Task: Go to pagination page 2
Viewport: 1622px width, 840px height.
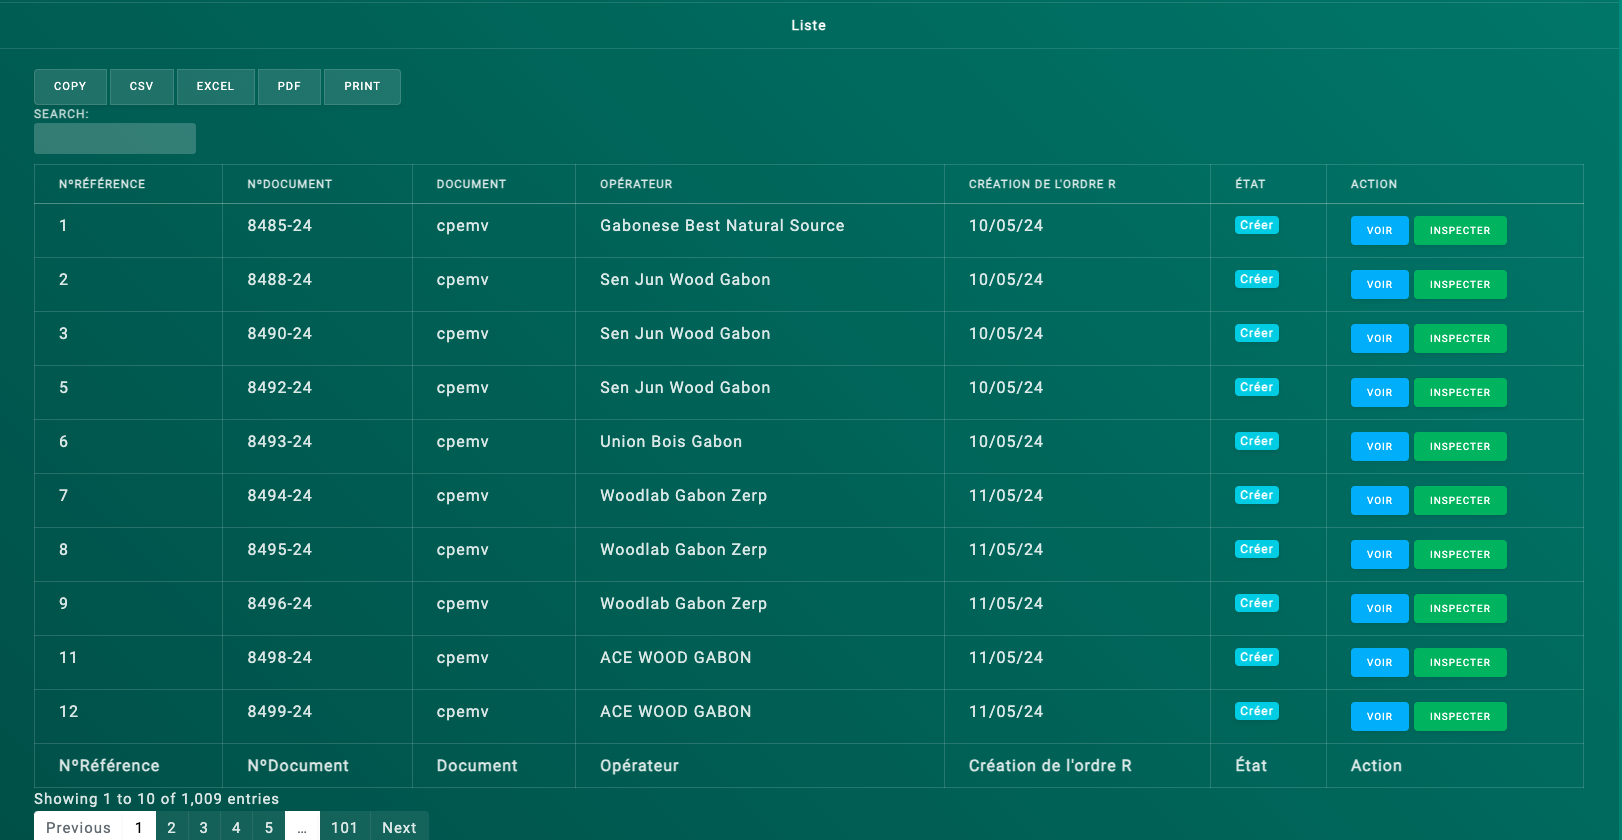Action: point(172,827)
